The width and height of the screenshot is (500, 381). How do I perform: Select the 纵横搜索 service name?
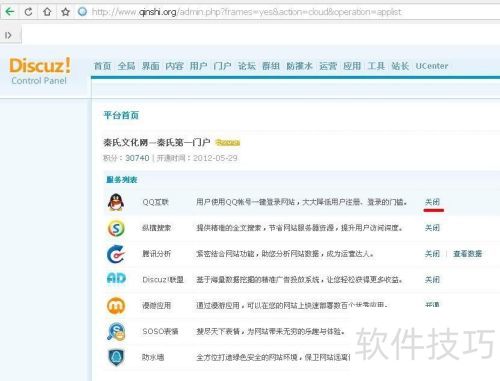click(x=157, y=228)
